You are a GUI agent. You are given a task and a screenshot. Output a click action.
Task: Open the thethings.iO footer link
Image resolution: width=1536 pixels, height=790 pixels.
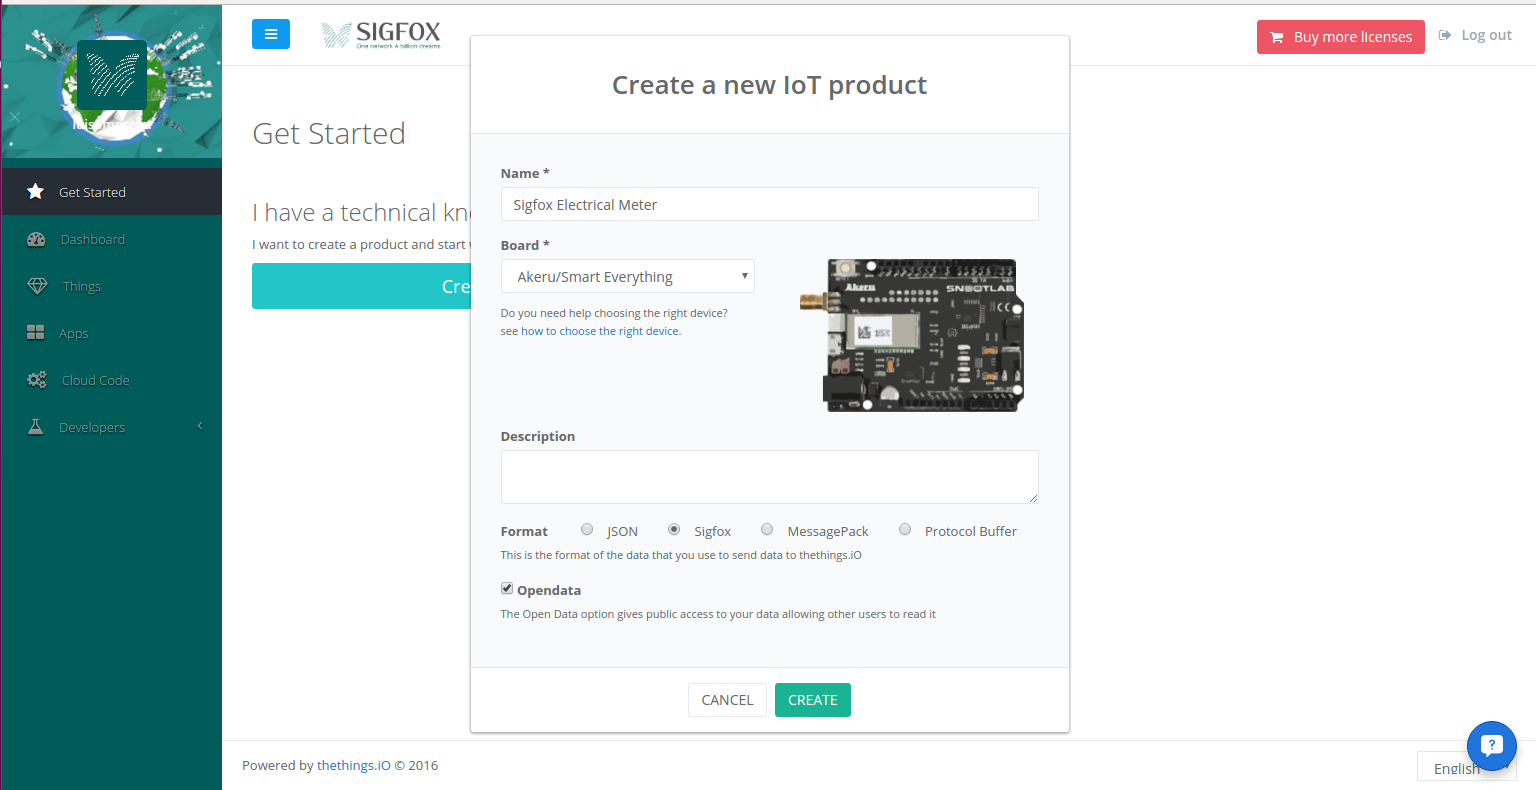pos(354,765)
